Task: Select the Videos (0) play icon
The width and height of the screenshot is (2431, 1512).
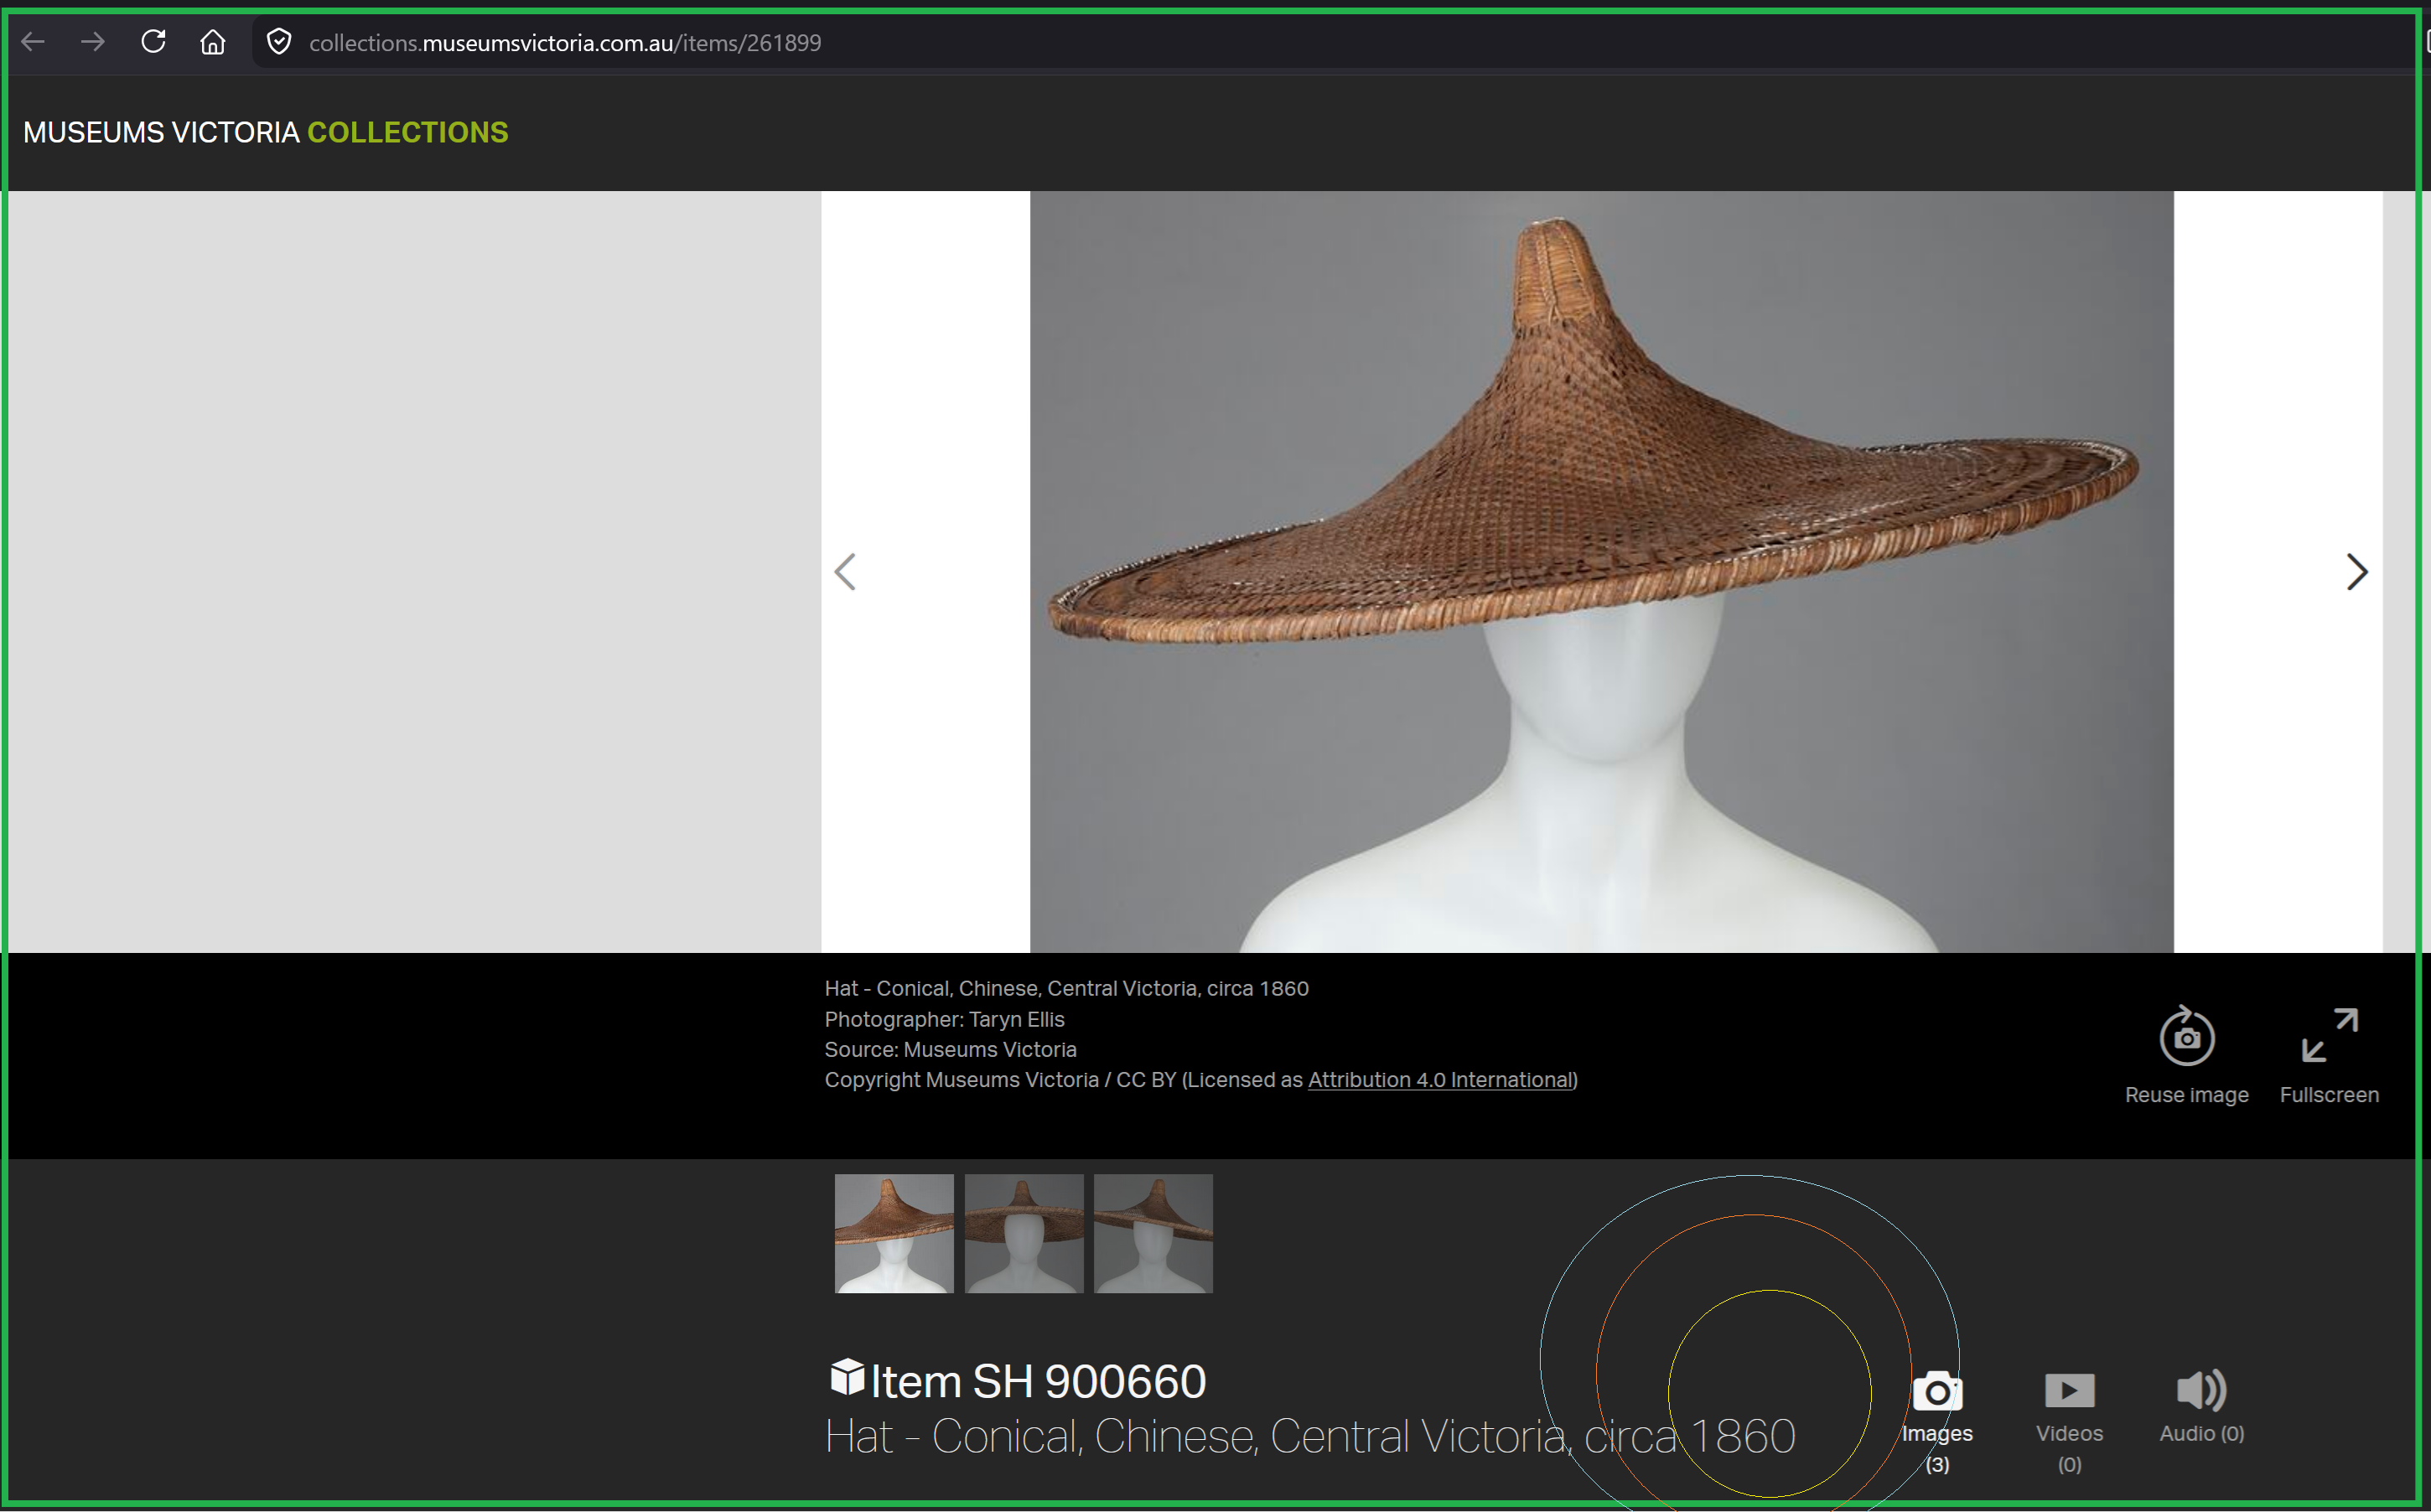Action: point(2069,1390)
